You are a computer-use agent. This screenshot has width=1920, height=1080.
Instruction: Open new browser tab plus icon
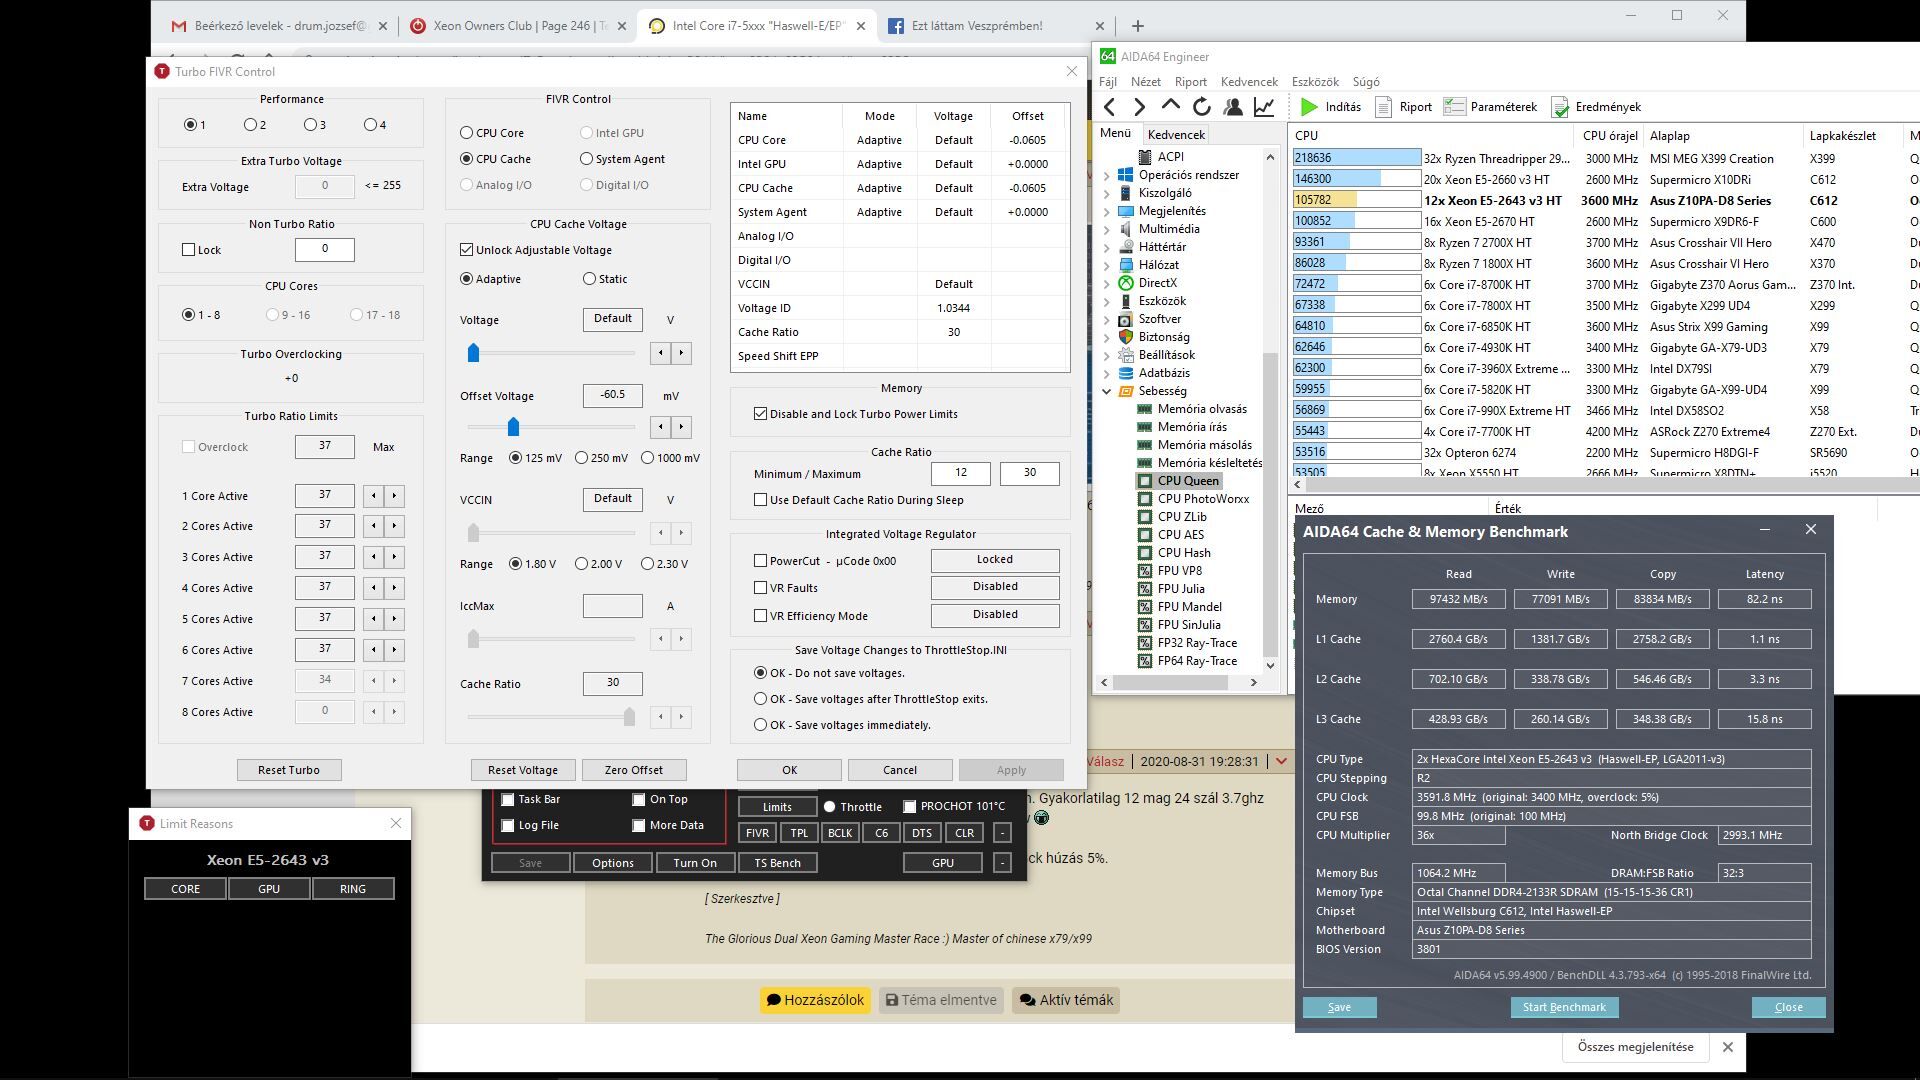point(1137,26)
